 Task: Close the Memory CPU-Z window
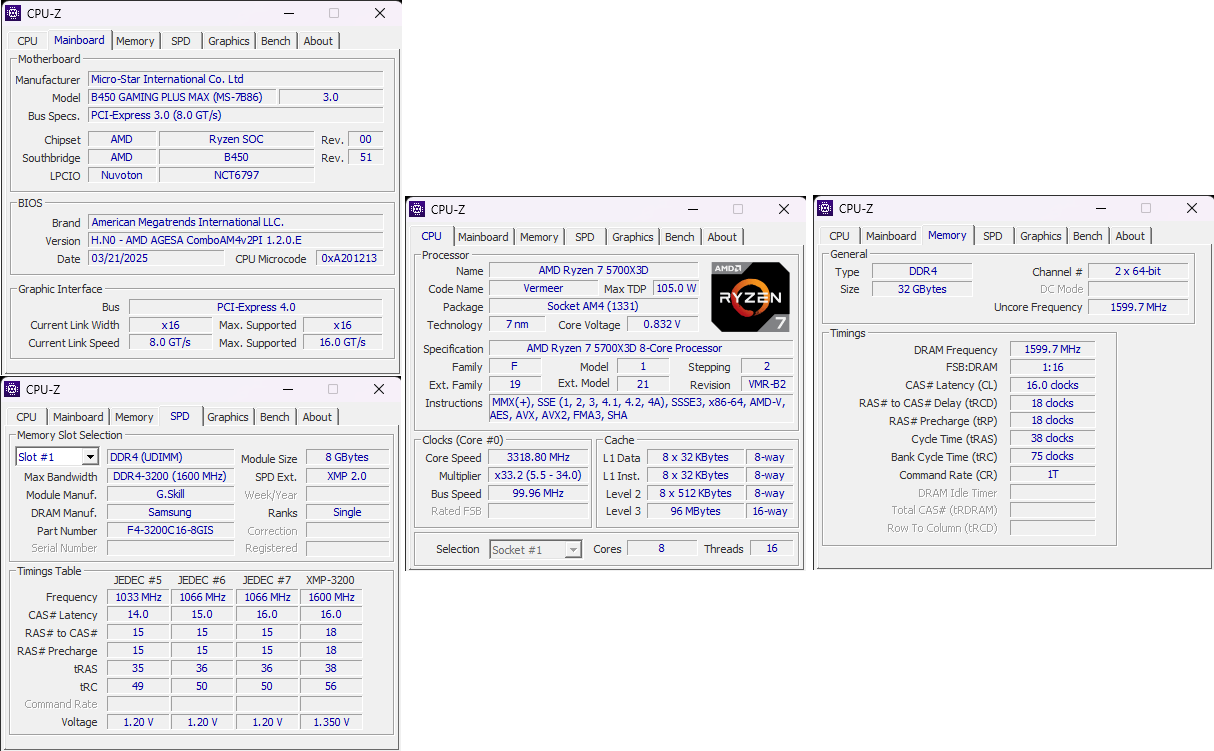(x=1192, y=208)
